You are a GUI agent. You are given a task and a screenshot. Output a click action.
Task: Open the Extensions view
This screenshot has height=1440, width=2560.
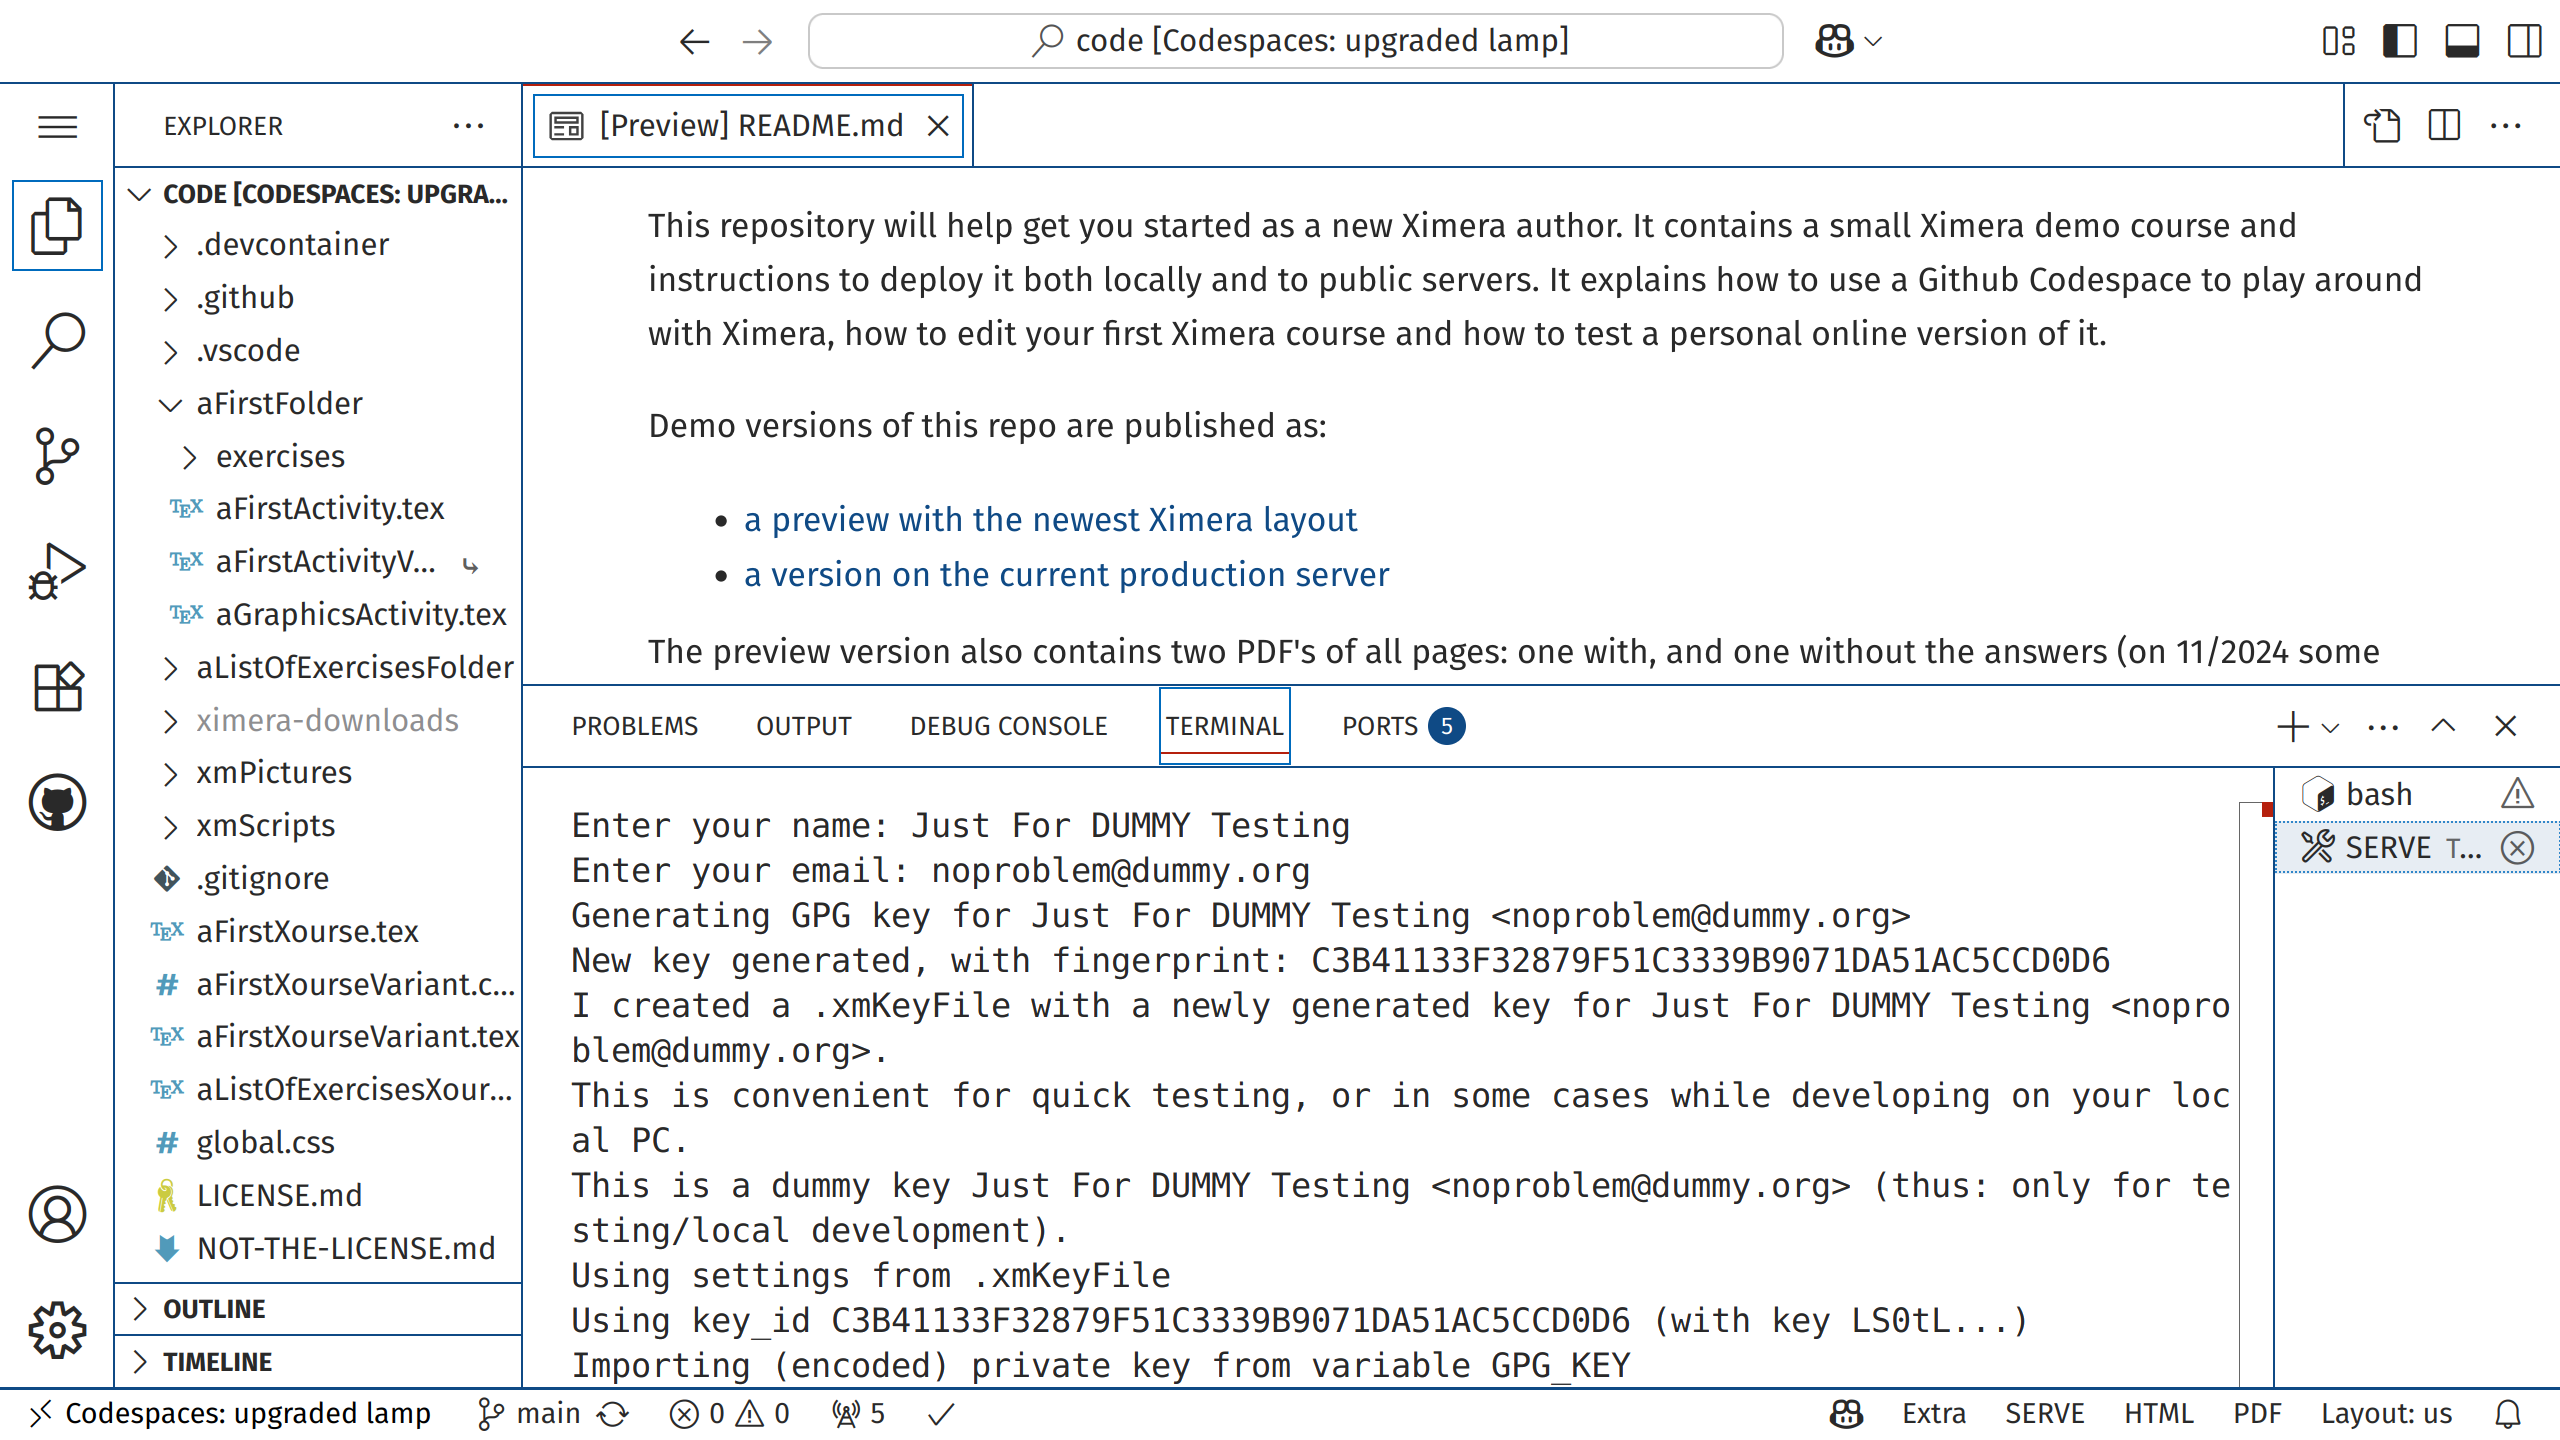57,687
